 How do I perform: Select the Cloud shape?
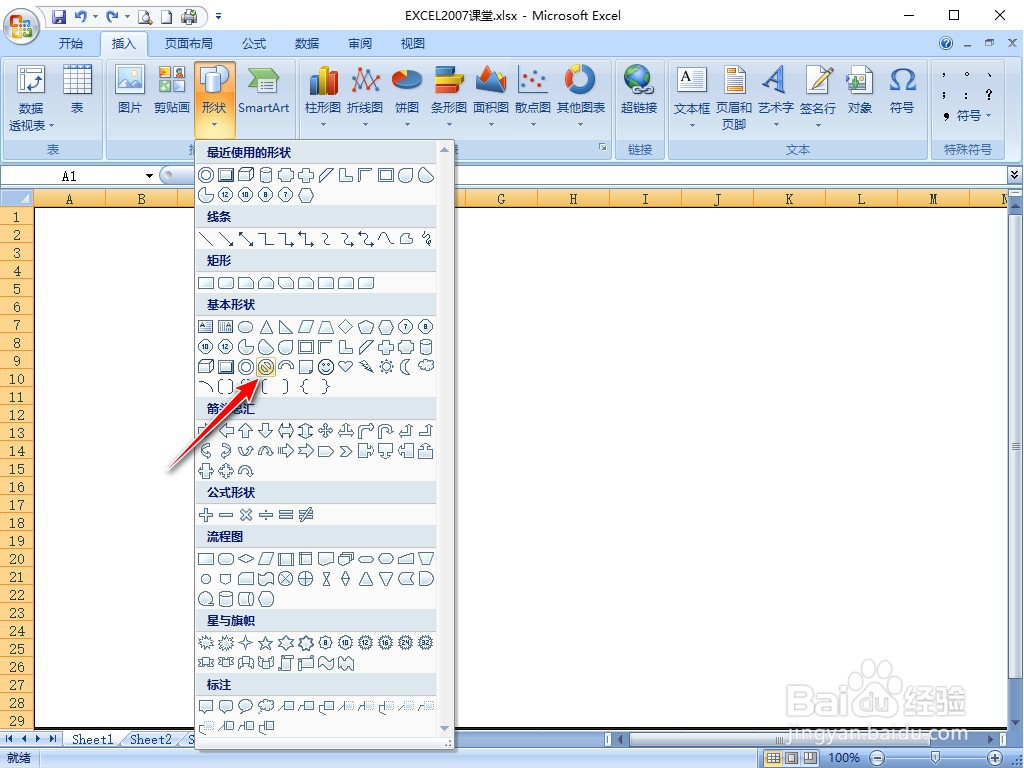pyautogui.click(x=426, y=365)
